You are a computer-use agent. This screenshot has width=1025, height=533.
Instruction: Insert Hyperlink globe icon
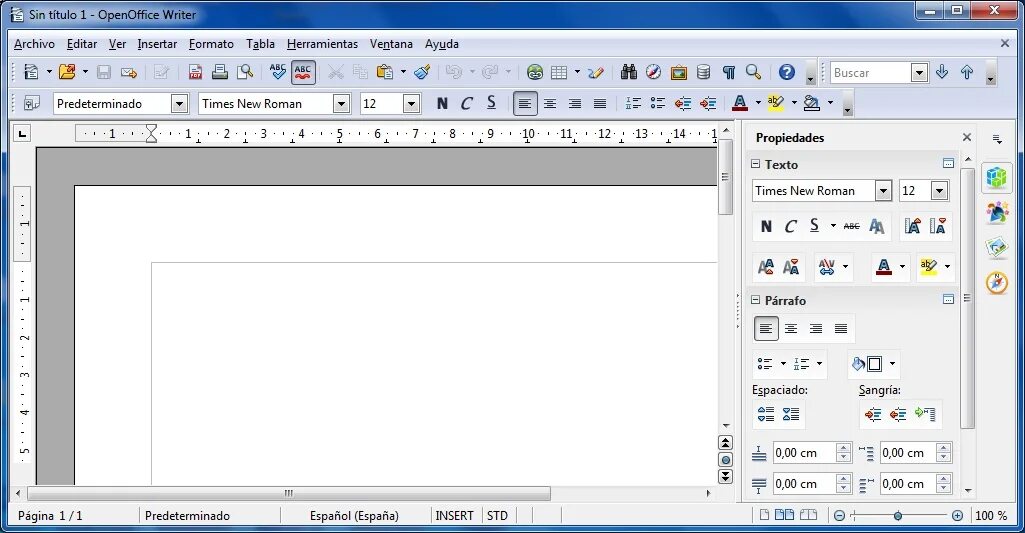[x=535, y=72]
